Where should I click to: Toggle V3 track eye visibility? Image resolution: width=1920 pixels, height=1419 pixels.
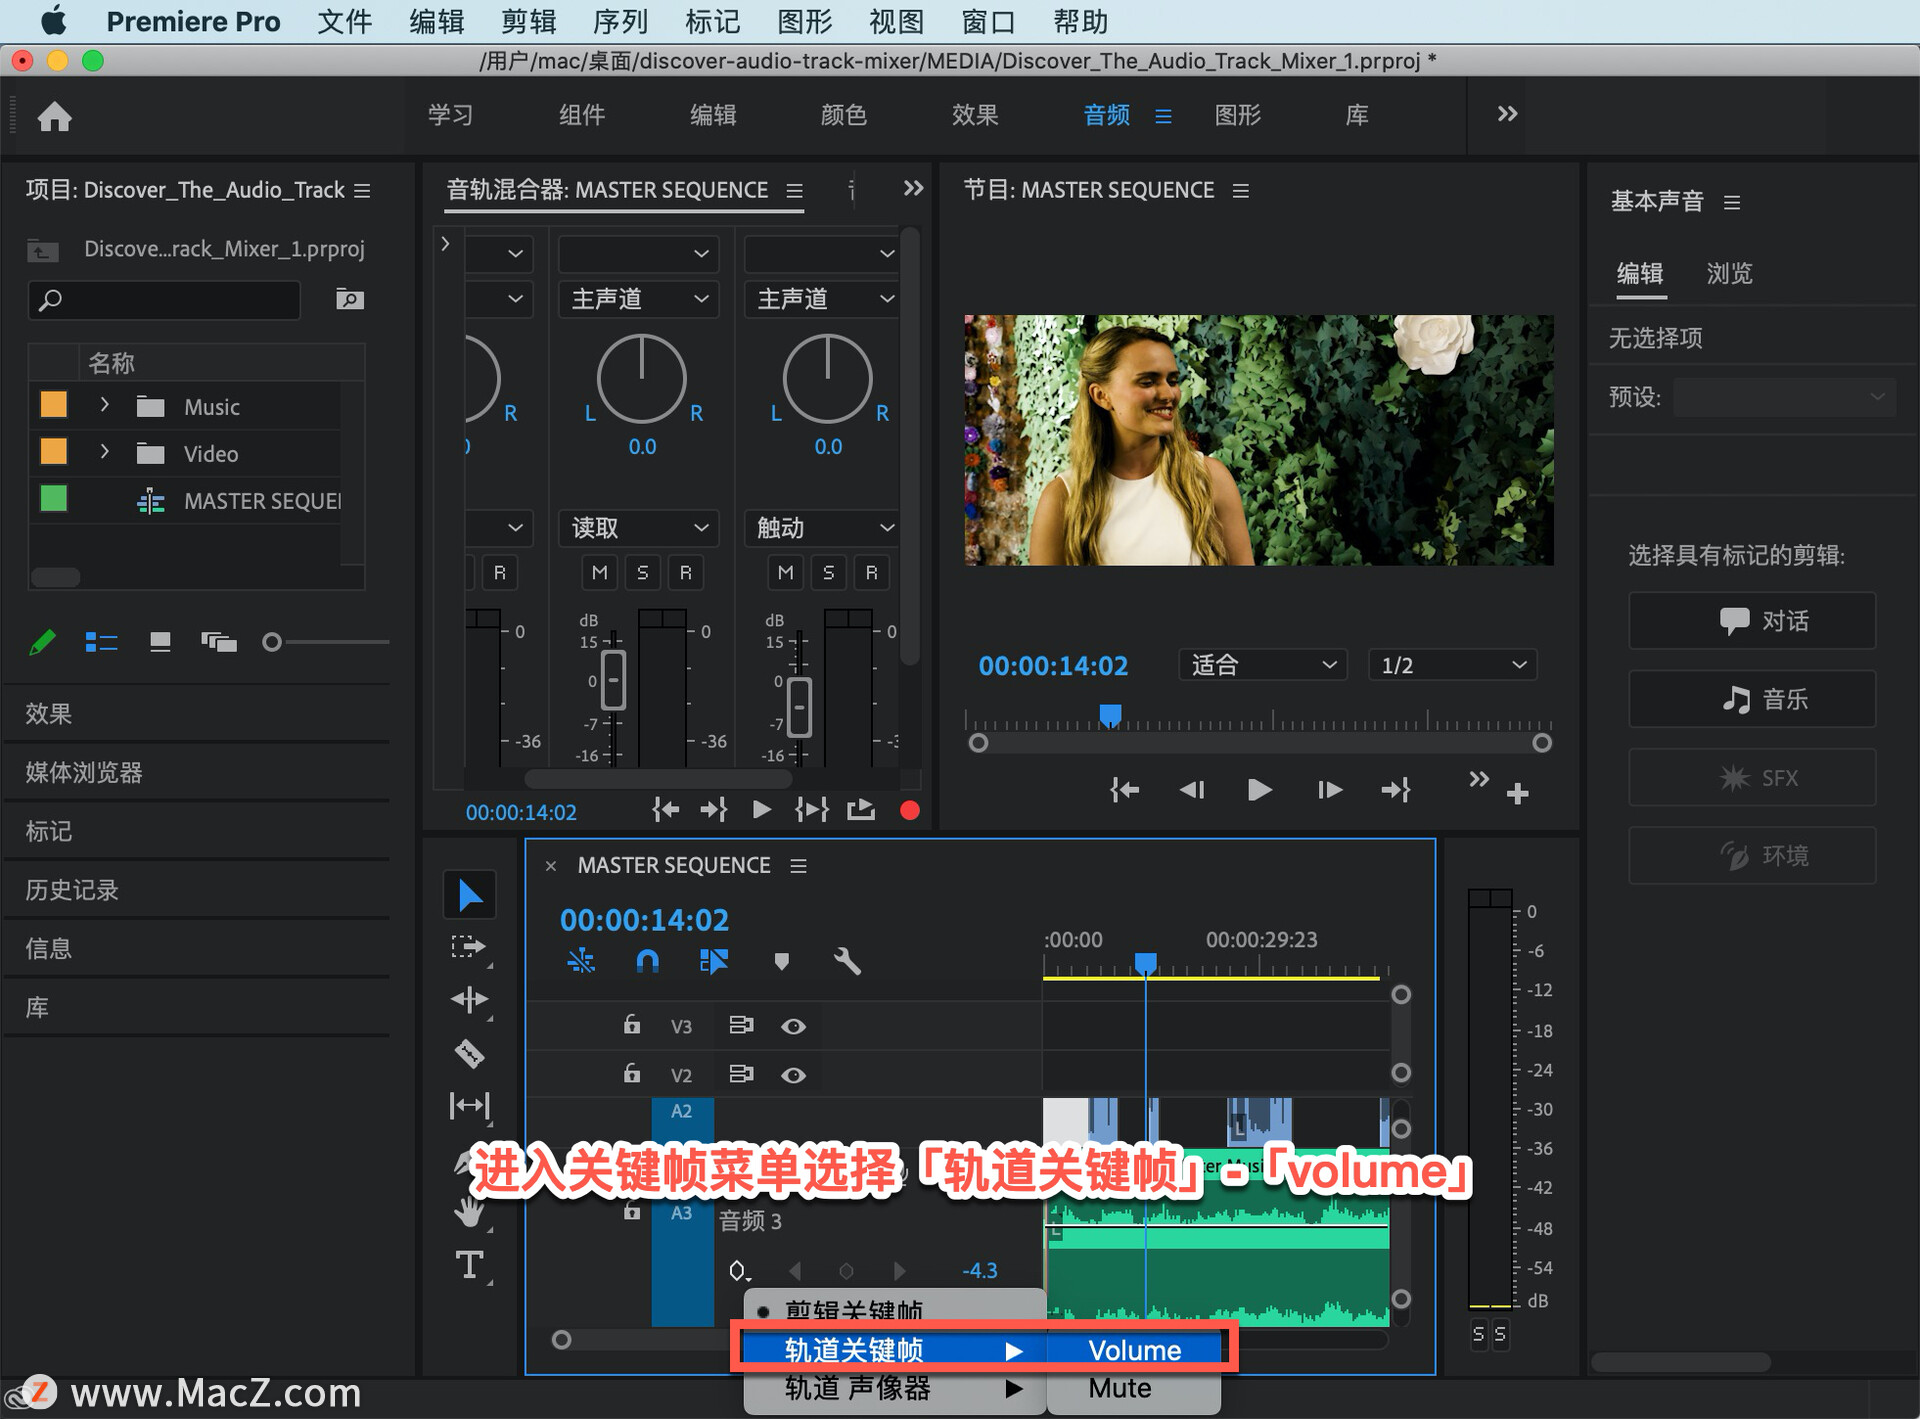click(793, 1026)
